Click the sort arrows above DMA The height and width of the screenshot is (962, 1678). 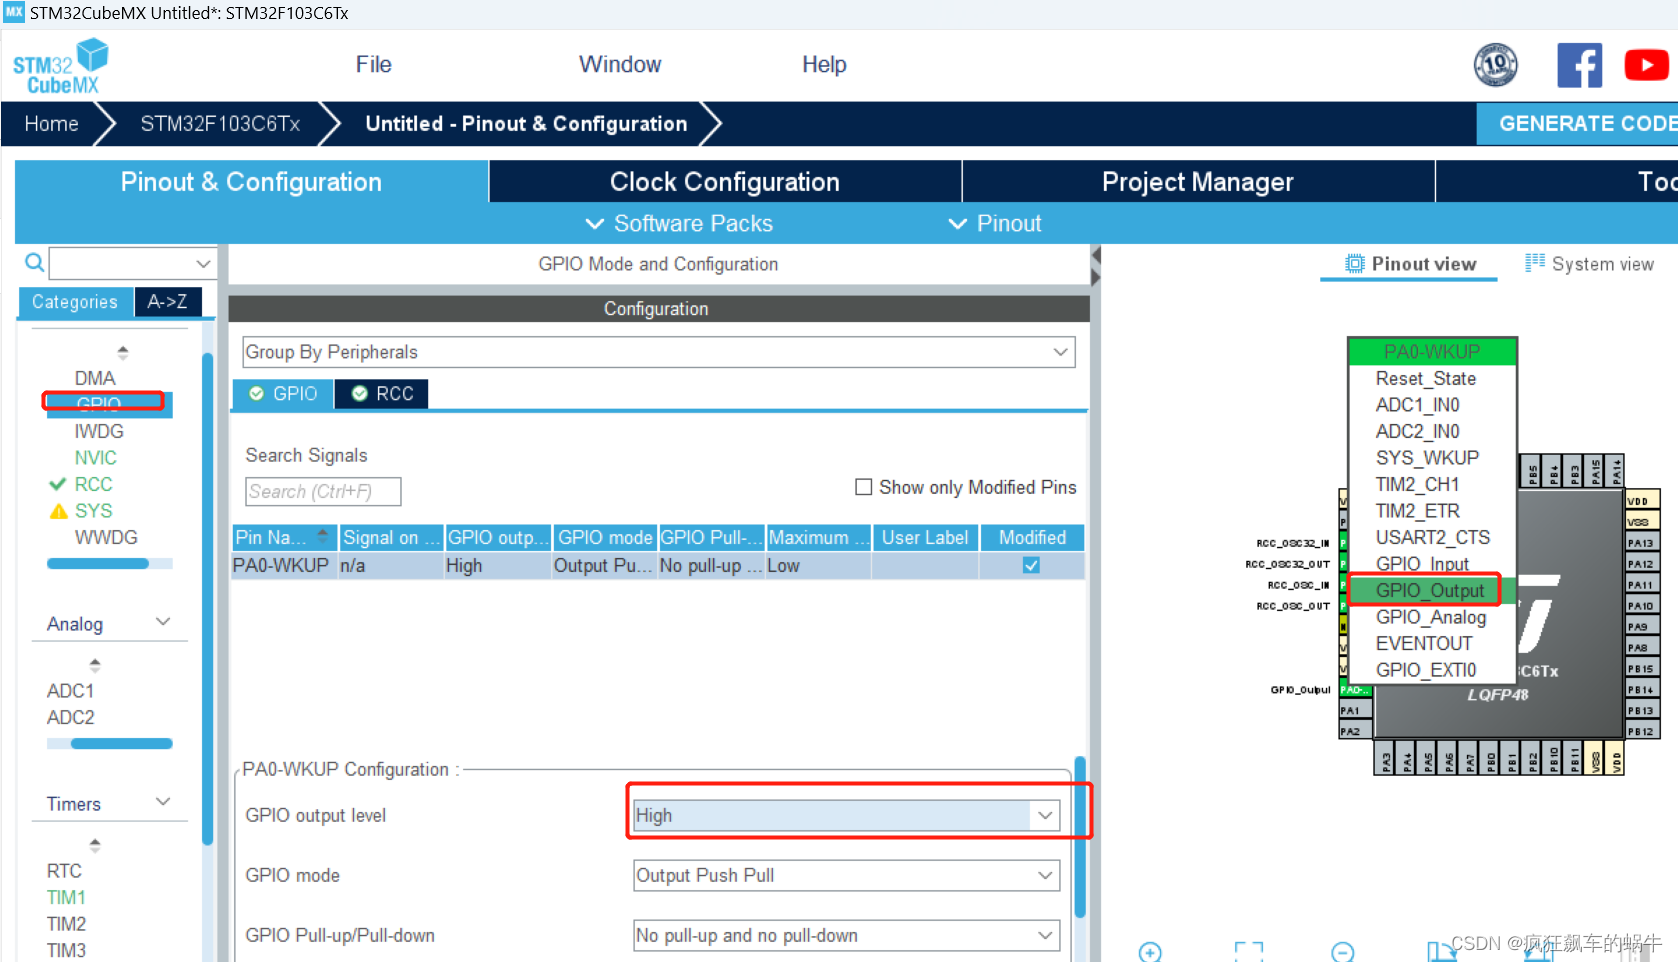pyautogui.click(x=123, y=352)
